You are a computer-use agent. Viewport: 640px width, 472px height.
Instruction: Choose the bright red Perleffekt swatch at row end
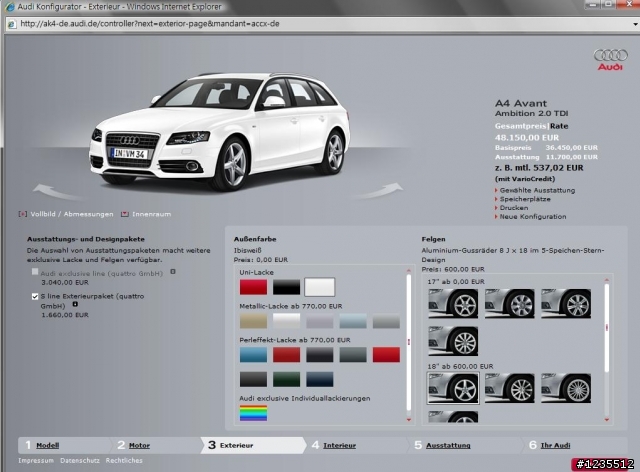pos(386,355)
